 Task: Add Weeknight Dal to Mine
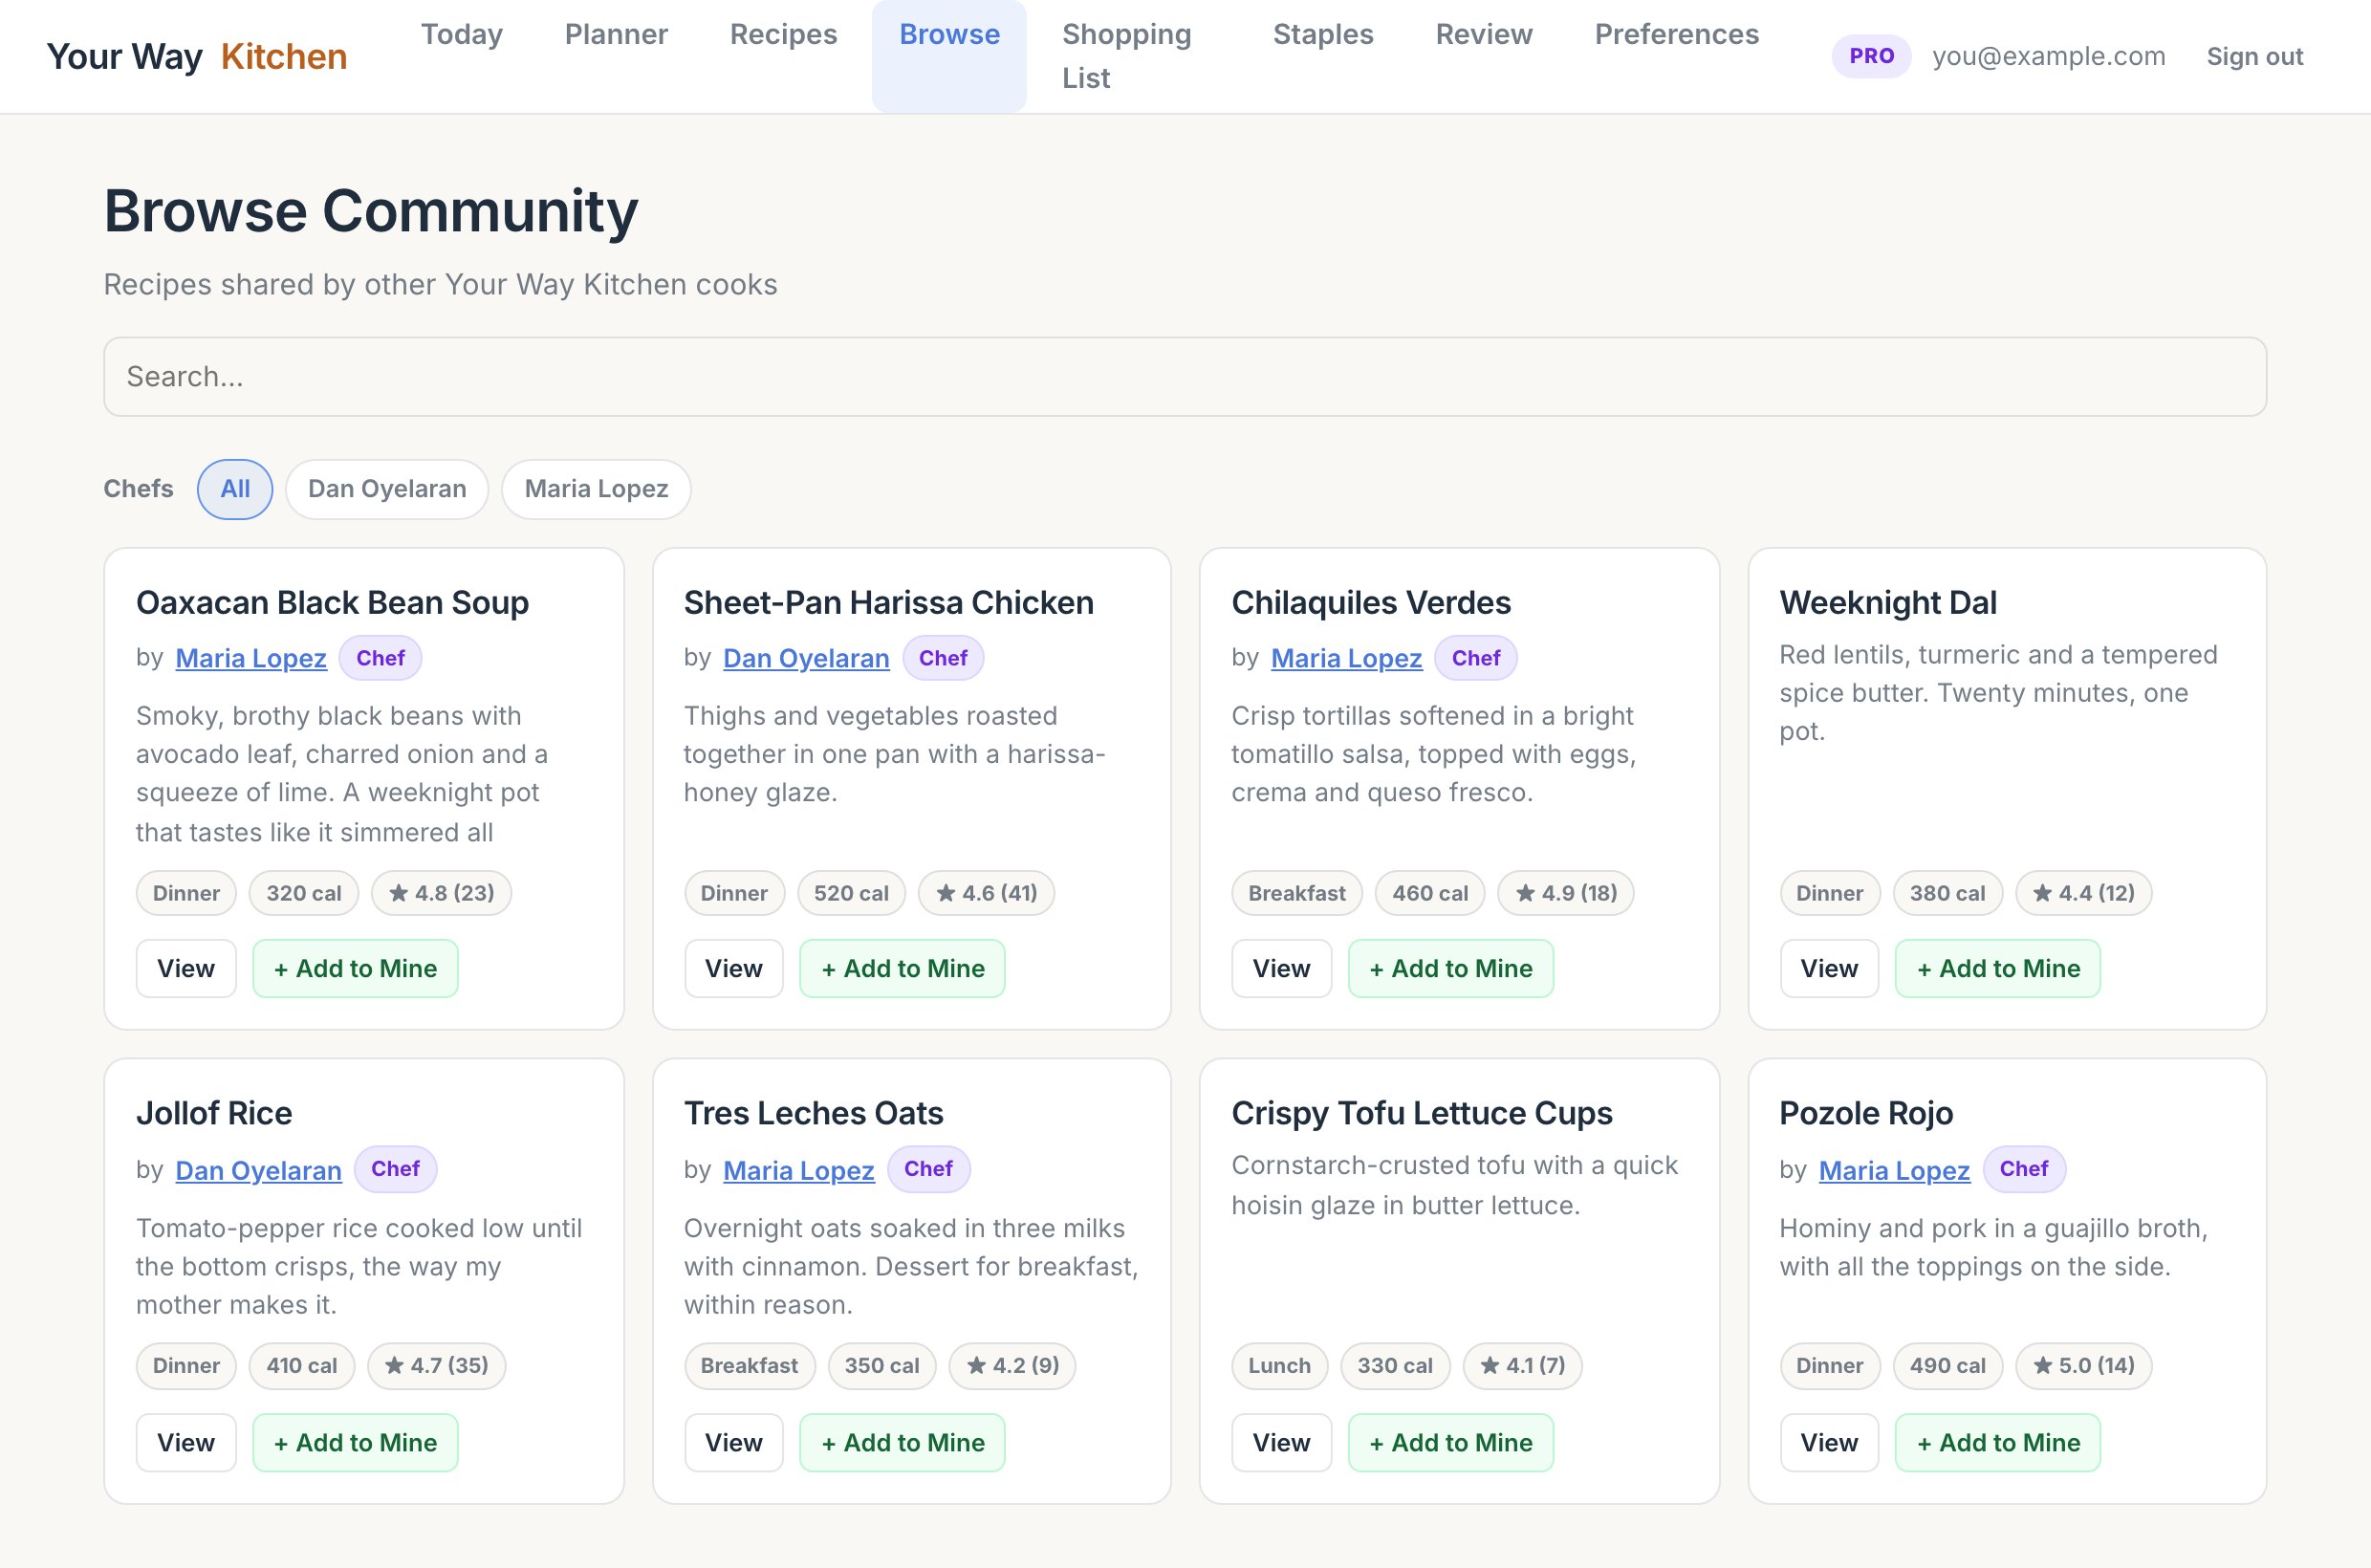click(1998, 968)
